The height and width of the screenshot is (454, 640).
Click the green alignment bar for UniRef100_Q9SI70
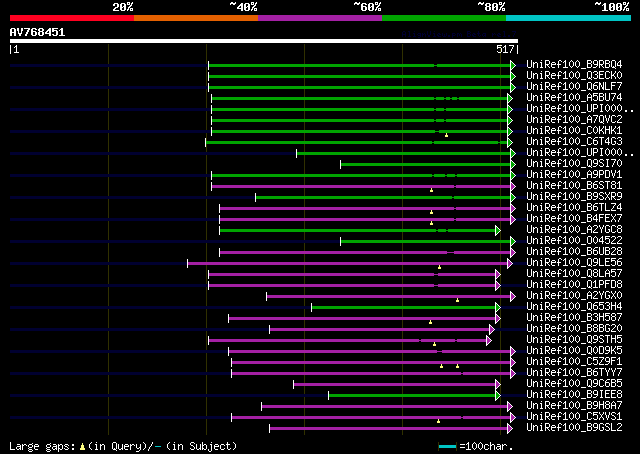point(425,165)
